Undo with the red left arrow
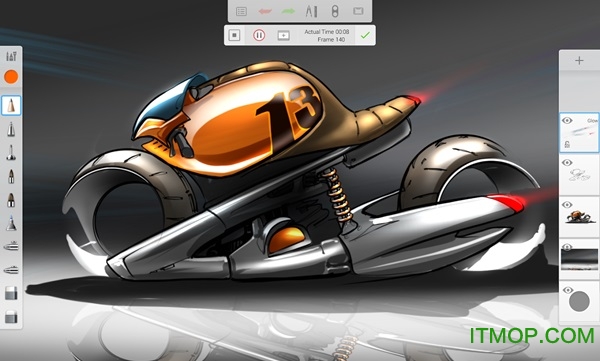 [x=265, y=11]
